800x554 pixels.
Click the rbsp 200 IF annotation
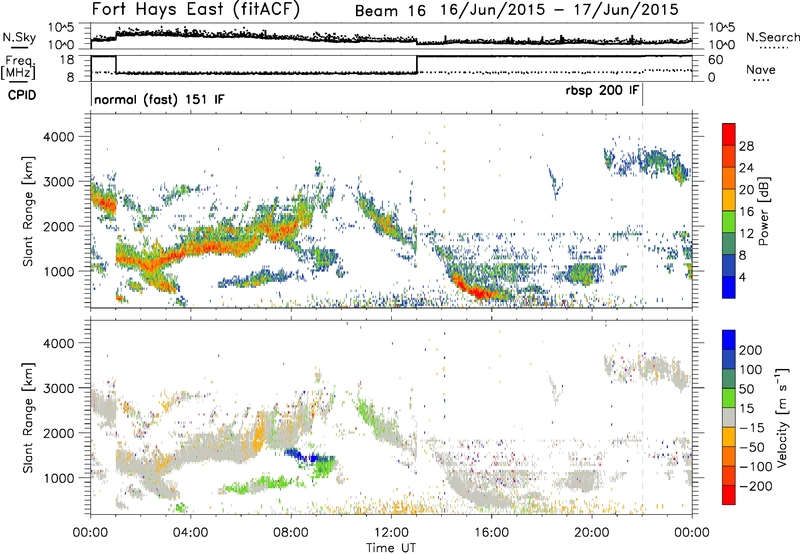click(602, 91)
